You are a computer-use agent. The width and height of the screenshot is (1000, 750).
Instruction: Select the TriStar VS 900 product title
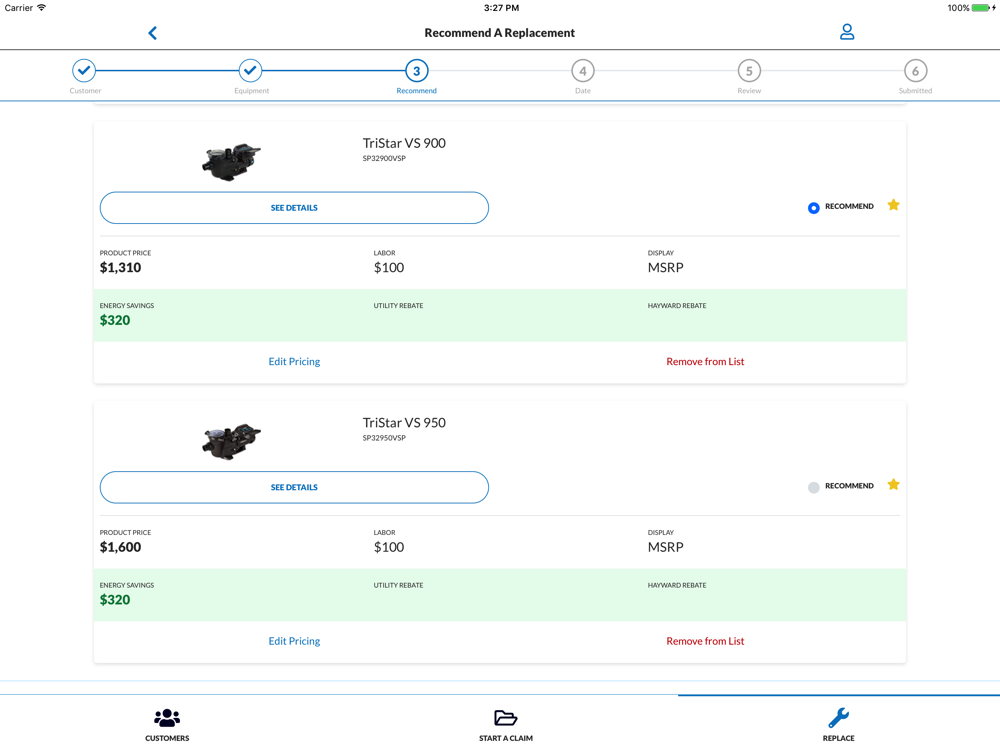click(x=404, y=143)
